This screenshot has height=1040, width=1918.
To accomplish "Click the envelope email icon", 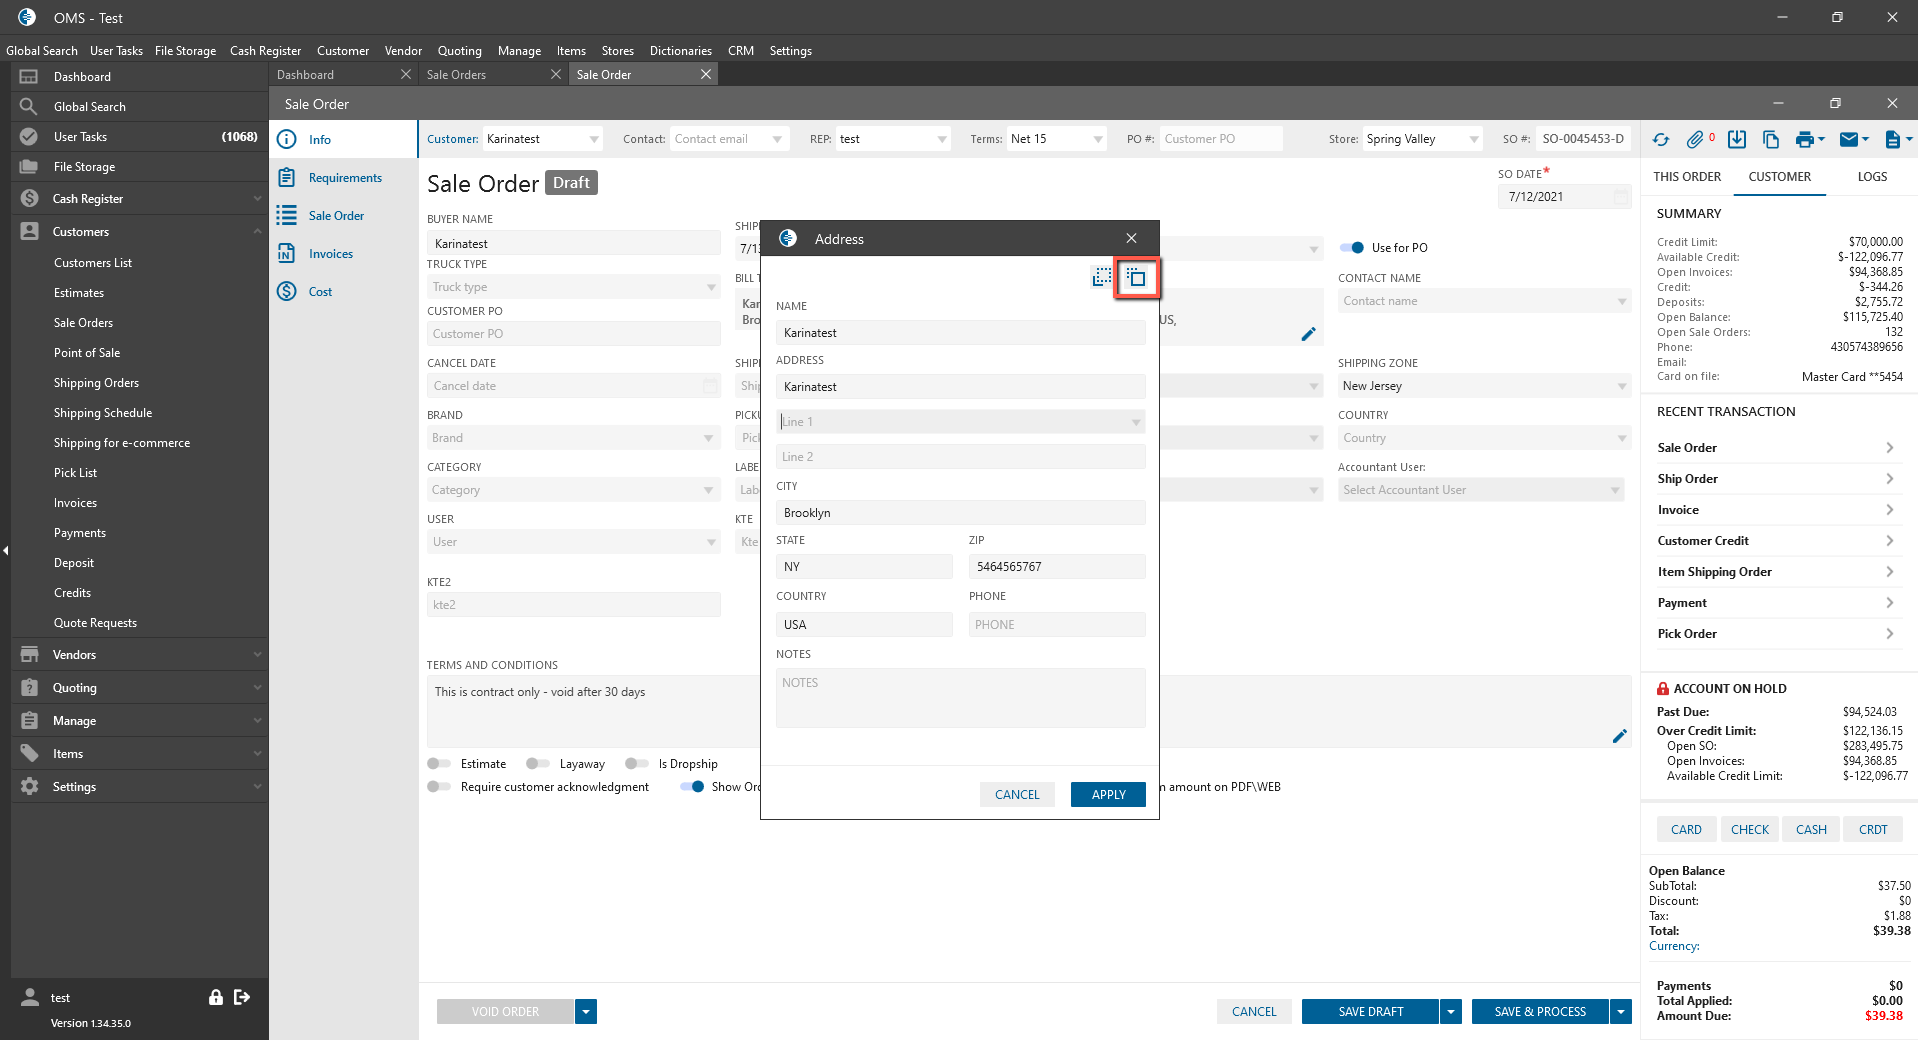I will click(x=1849, y=140).
